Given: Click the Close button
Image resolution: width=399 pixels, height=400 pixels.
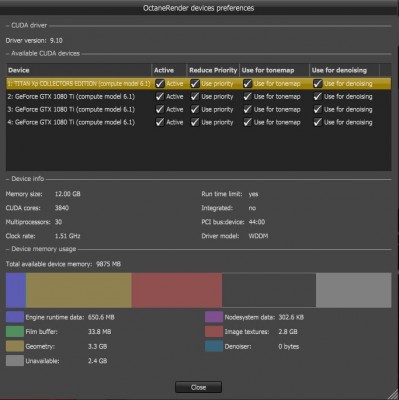Looking at the screenshot, I should click(198, 387).
